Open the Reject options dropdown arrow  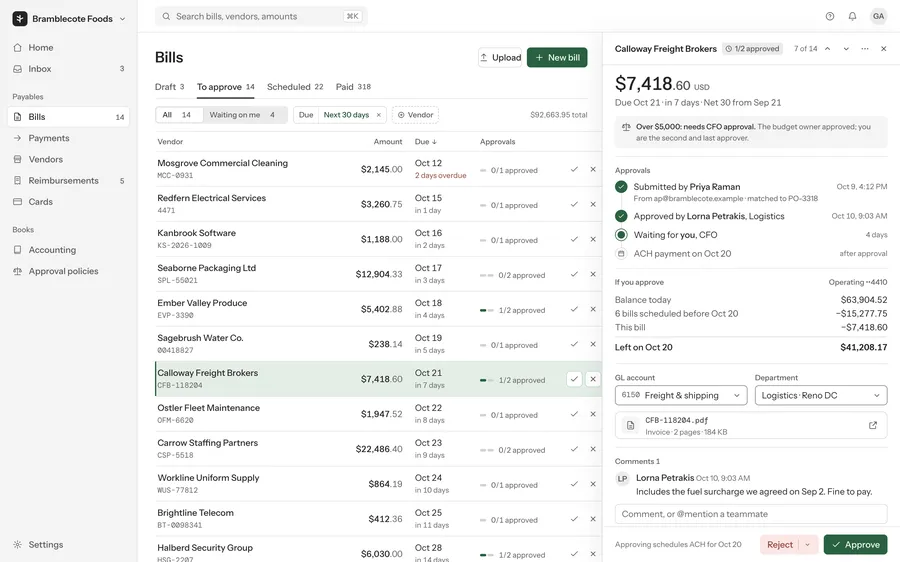(808, 544)
